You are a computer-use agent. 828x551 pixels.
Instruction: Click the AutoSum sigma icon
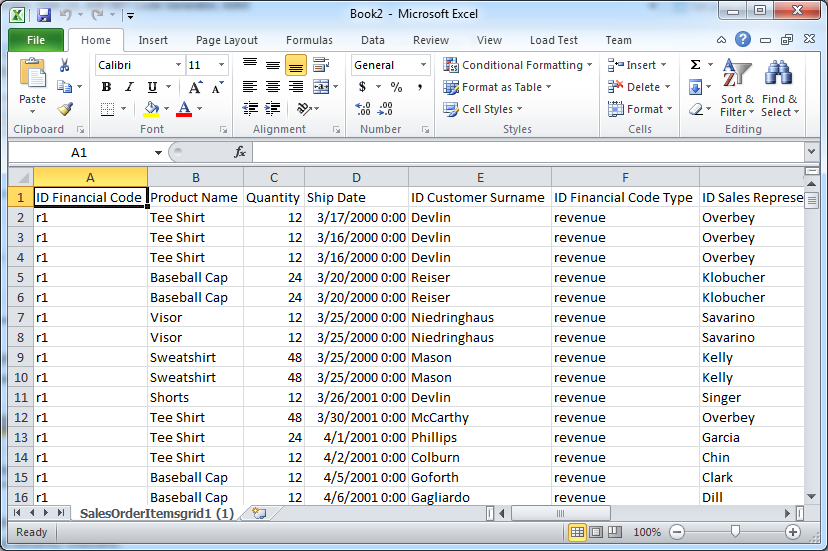click(x=695, y=64)
